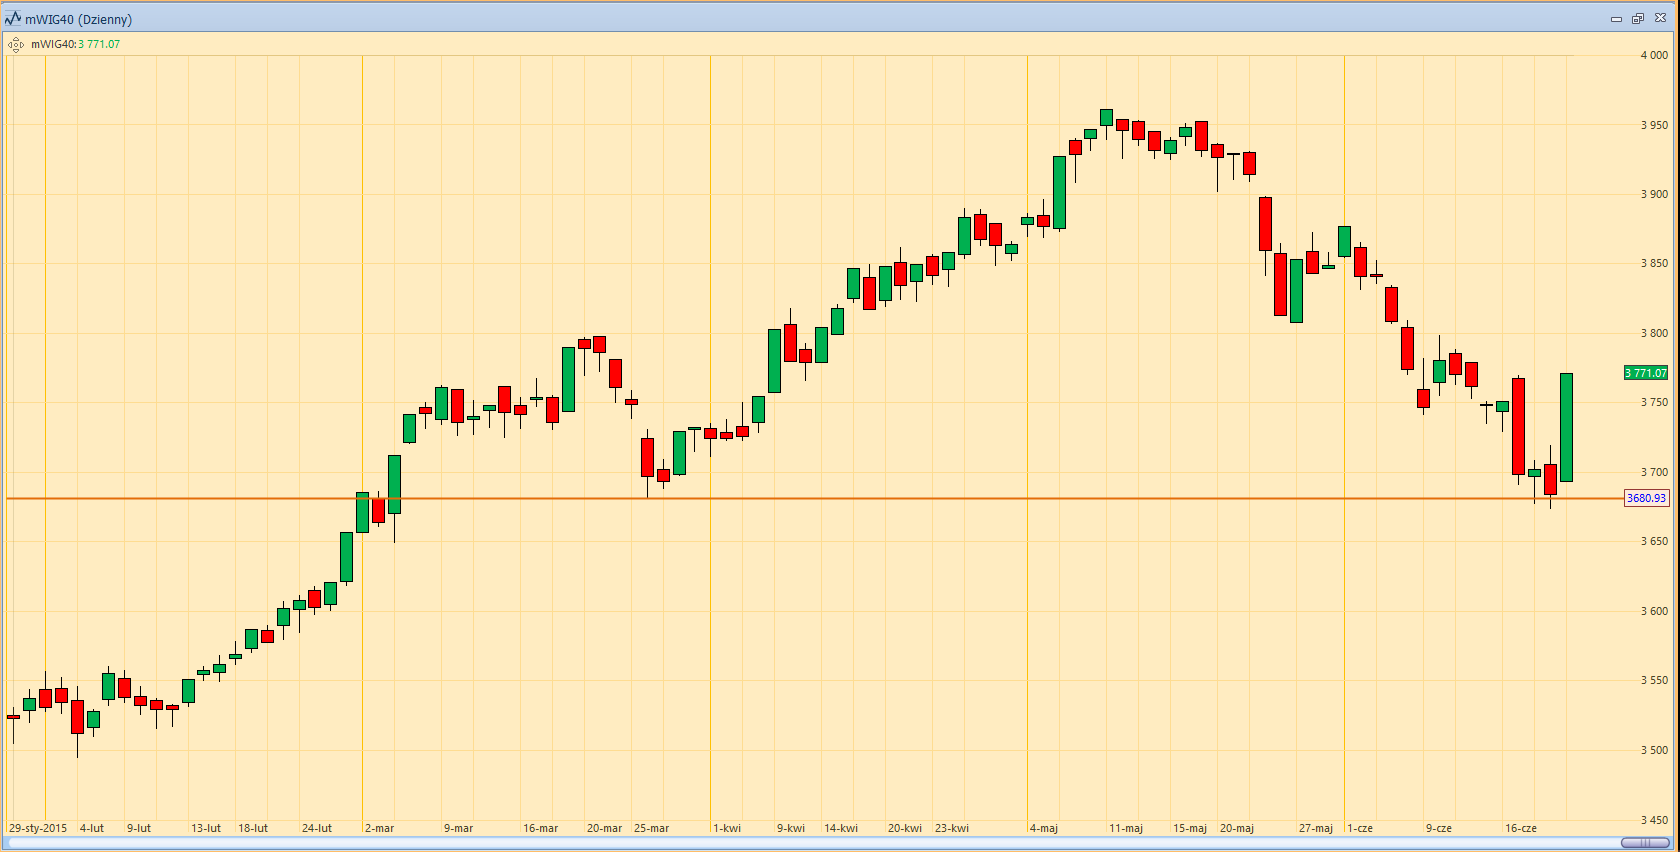Minimize the mWIG40 chart window
Viewport: 1680px width, 852px height.
[x=1616, y=19]
